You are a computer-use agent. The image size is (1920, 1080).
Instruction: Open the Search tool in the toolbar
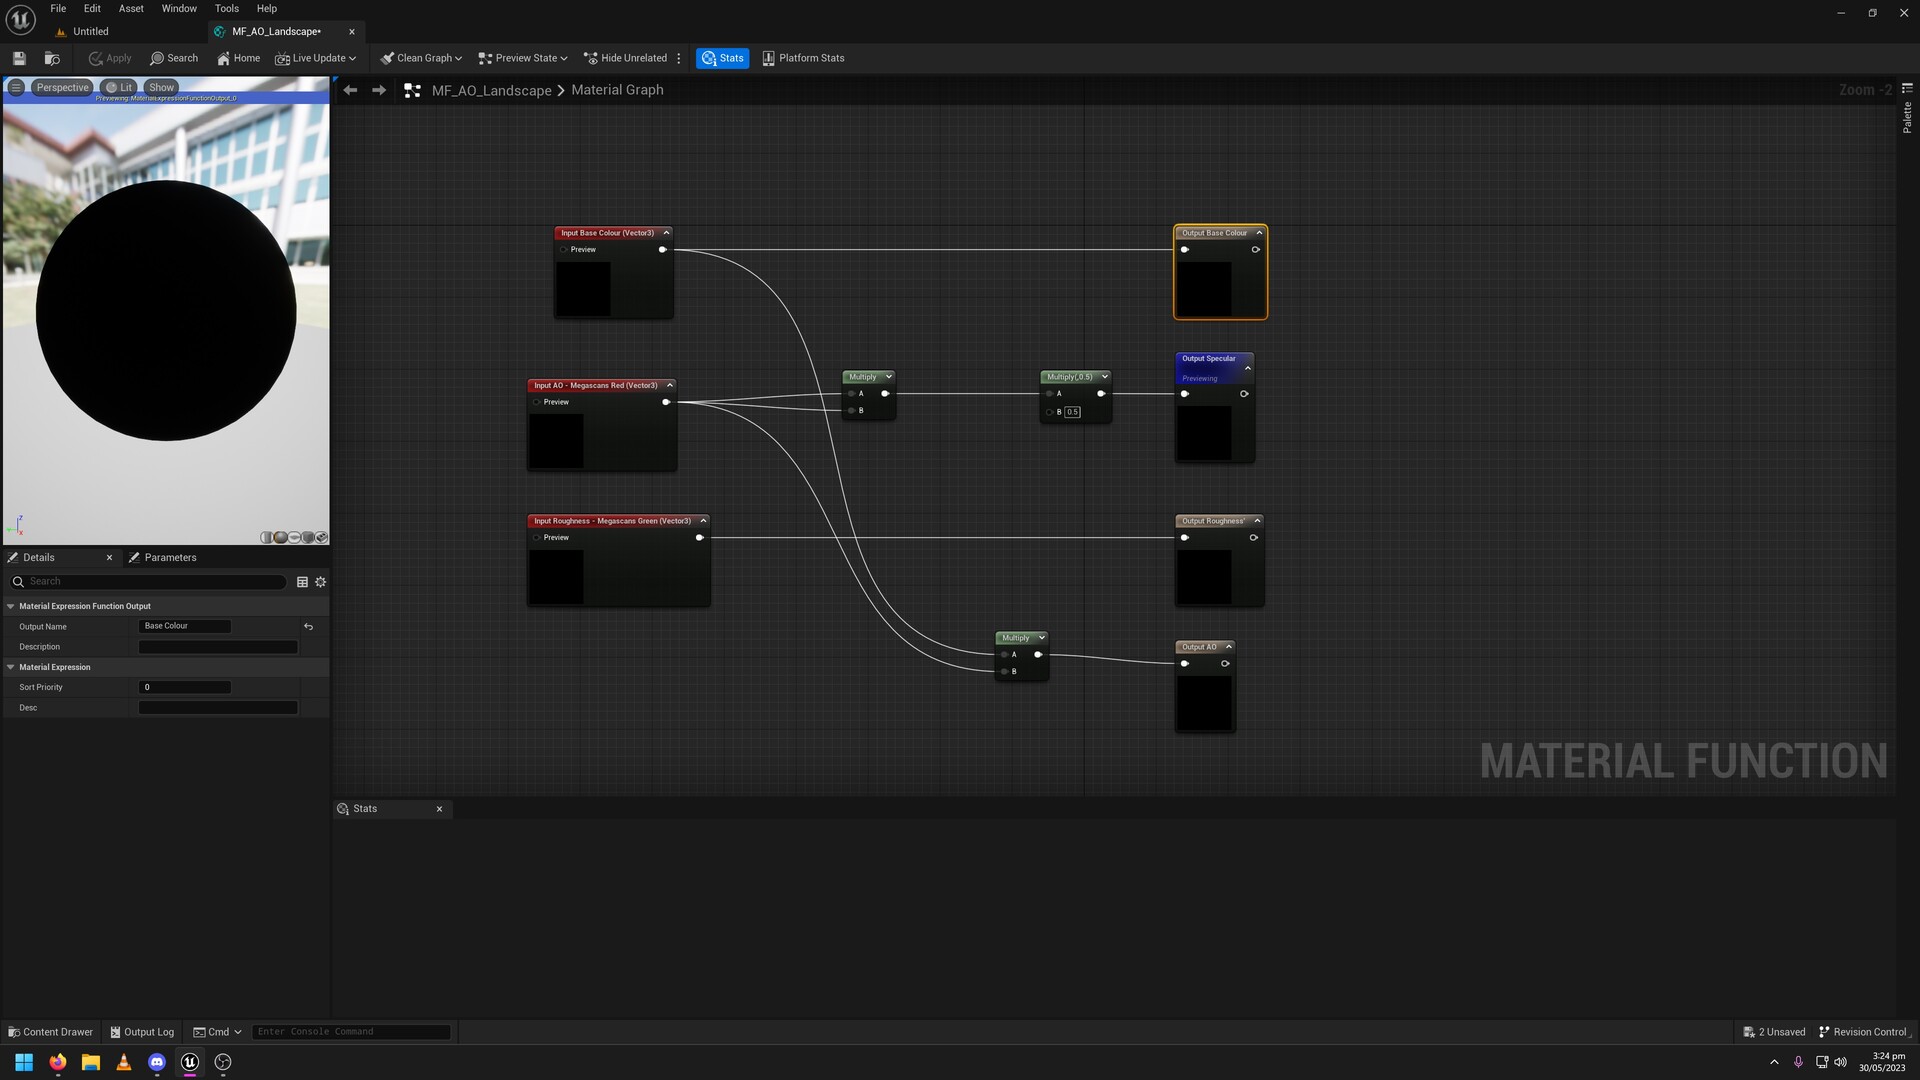pyautogui.click(x=174, y=58)
